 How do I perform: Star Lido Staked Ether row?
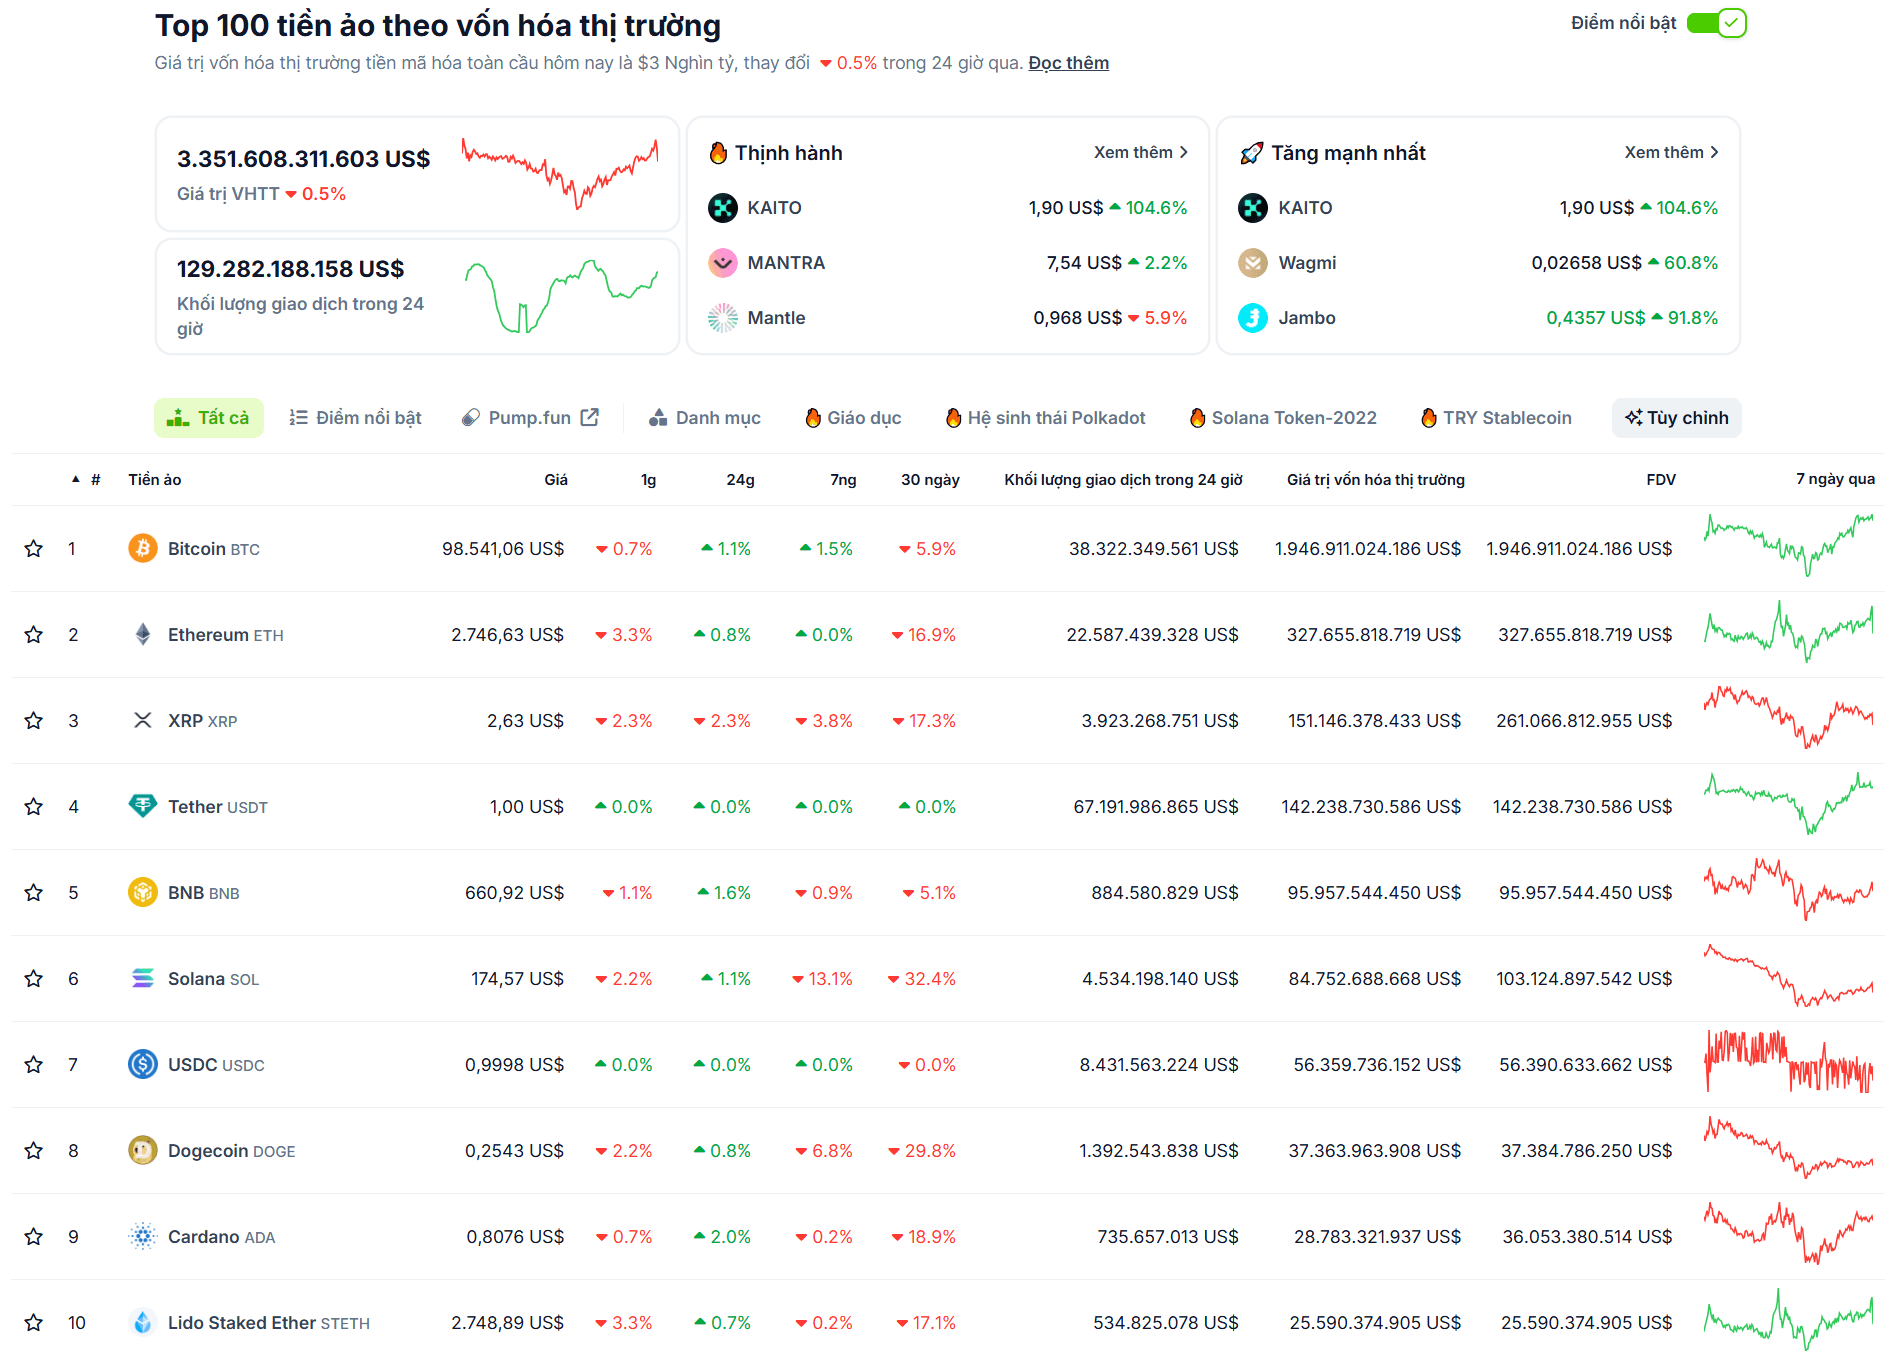[34, 1323]
